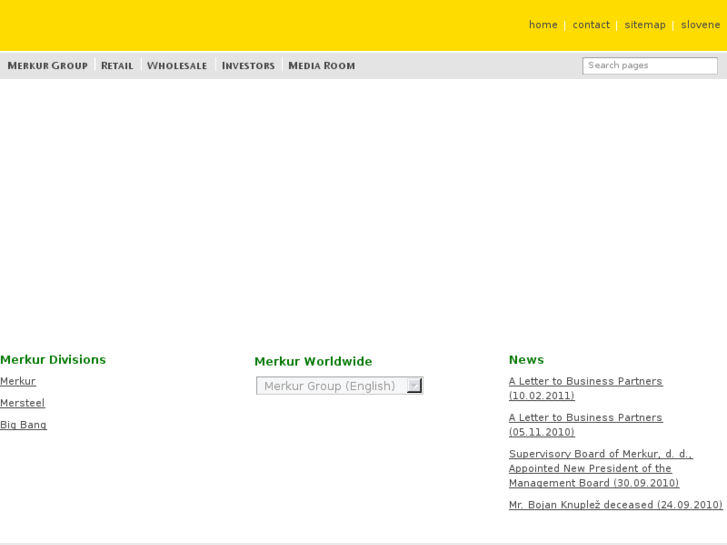
Task: Open the Merkur division link
Action: coord(18,381)
